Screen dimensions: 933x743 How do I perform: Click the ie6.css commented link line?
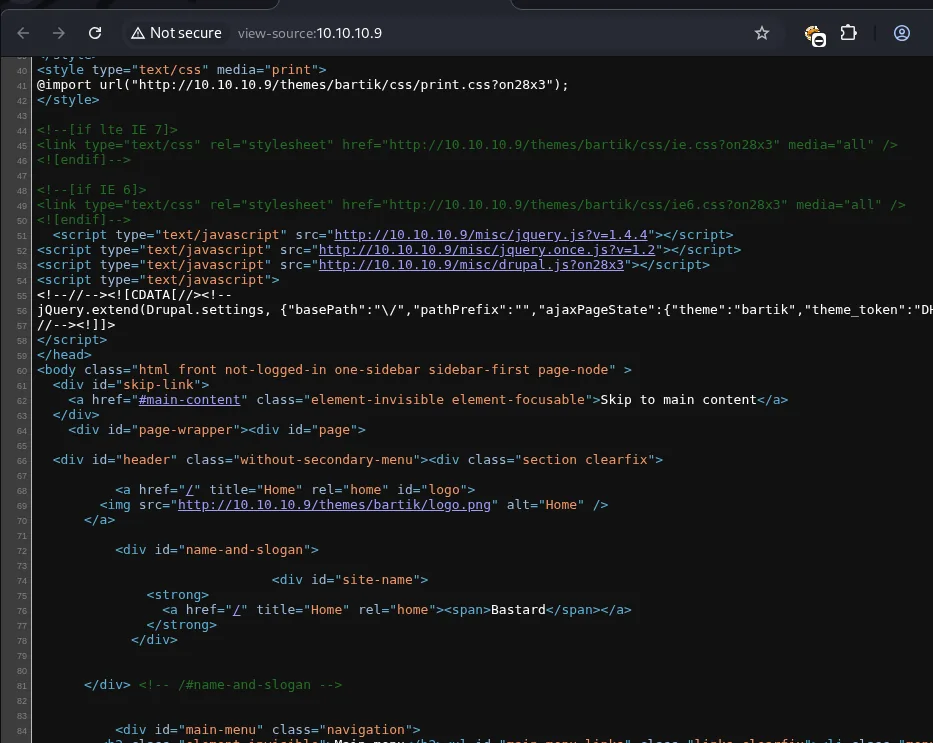(471, 205)
